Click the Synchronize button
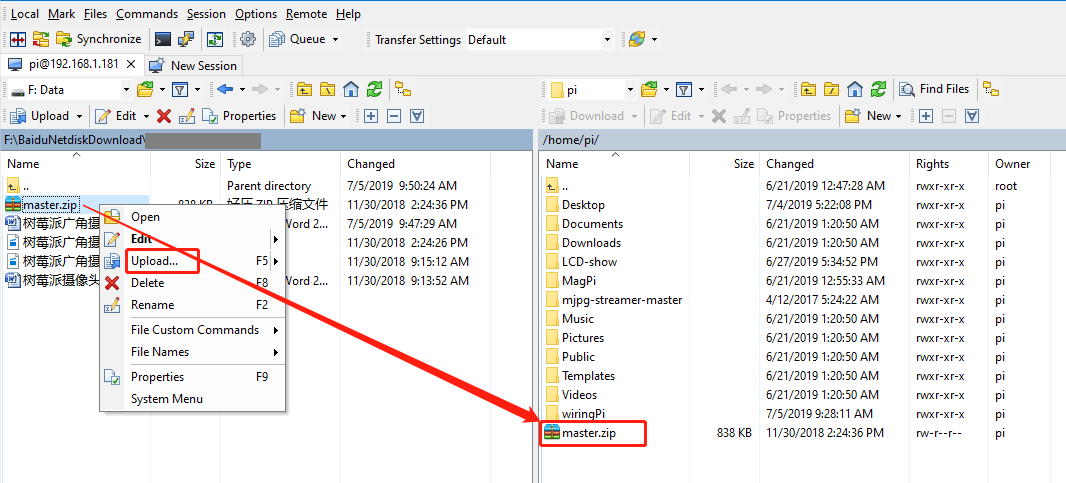 tap(99, 39)
